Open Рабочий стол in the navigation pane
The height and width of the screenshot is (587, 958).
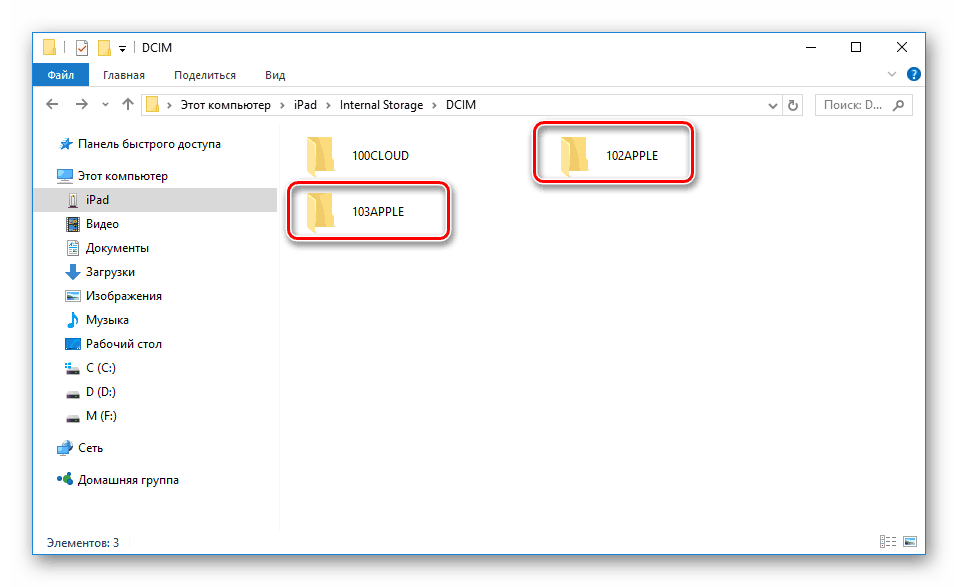114,344
